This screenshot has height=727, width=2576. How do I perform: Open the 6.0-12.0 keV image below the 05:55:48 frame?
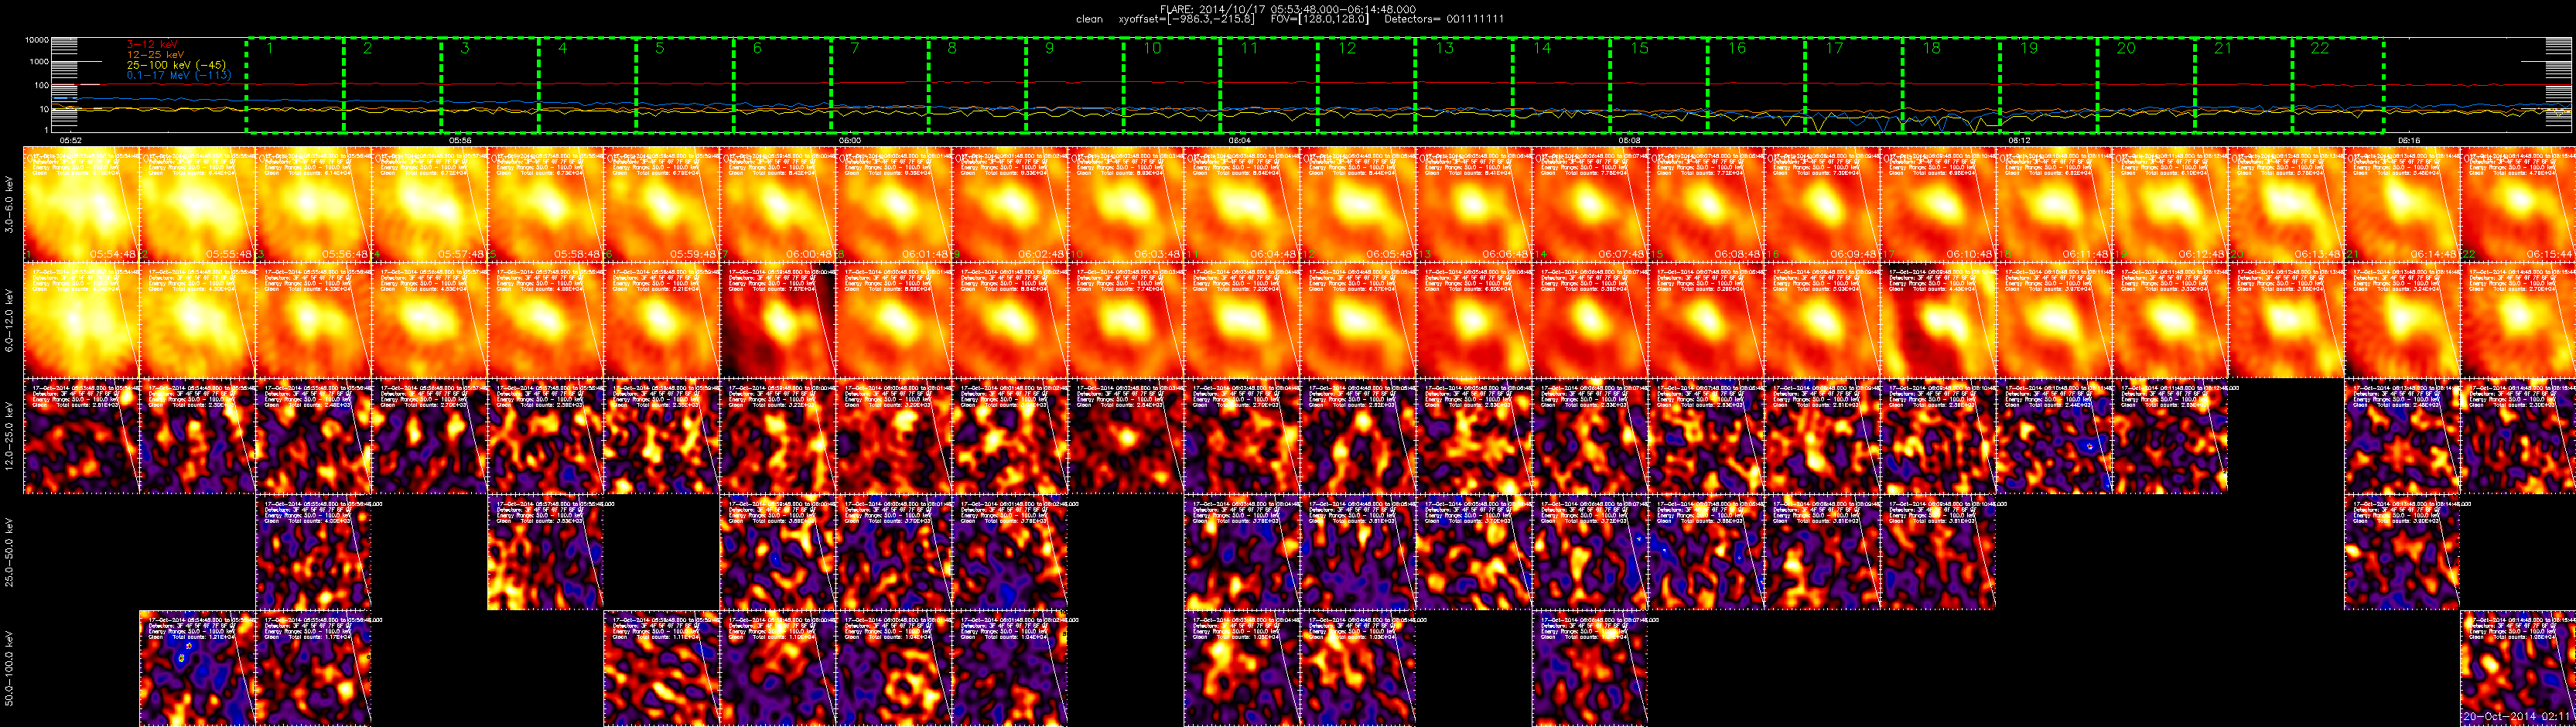[x=197, y=320]
